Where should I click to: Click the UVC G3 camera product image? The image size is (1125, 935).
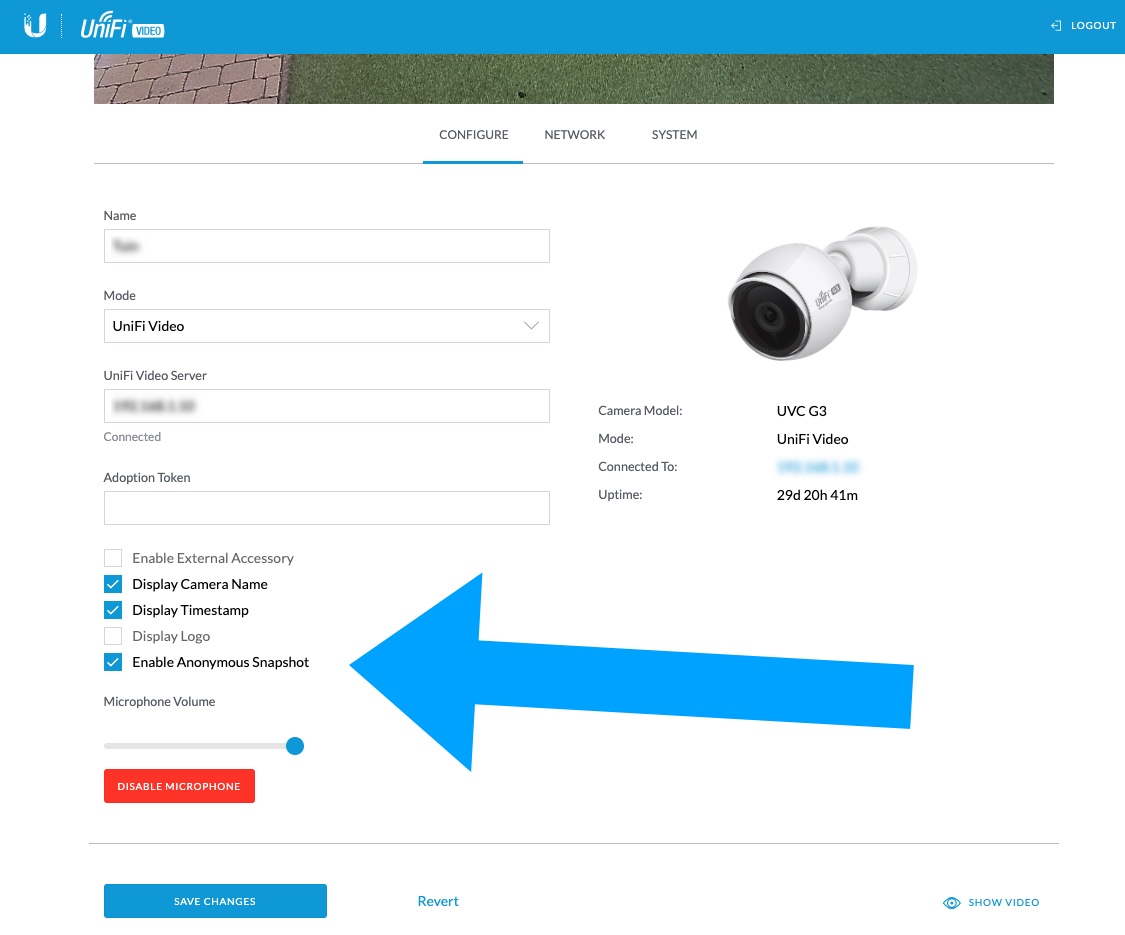coord(823,293)
